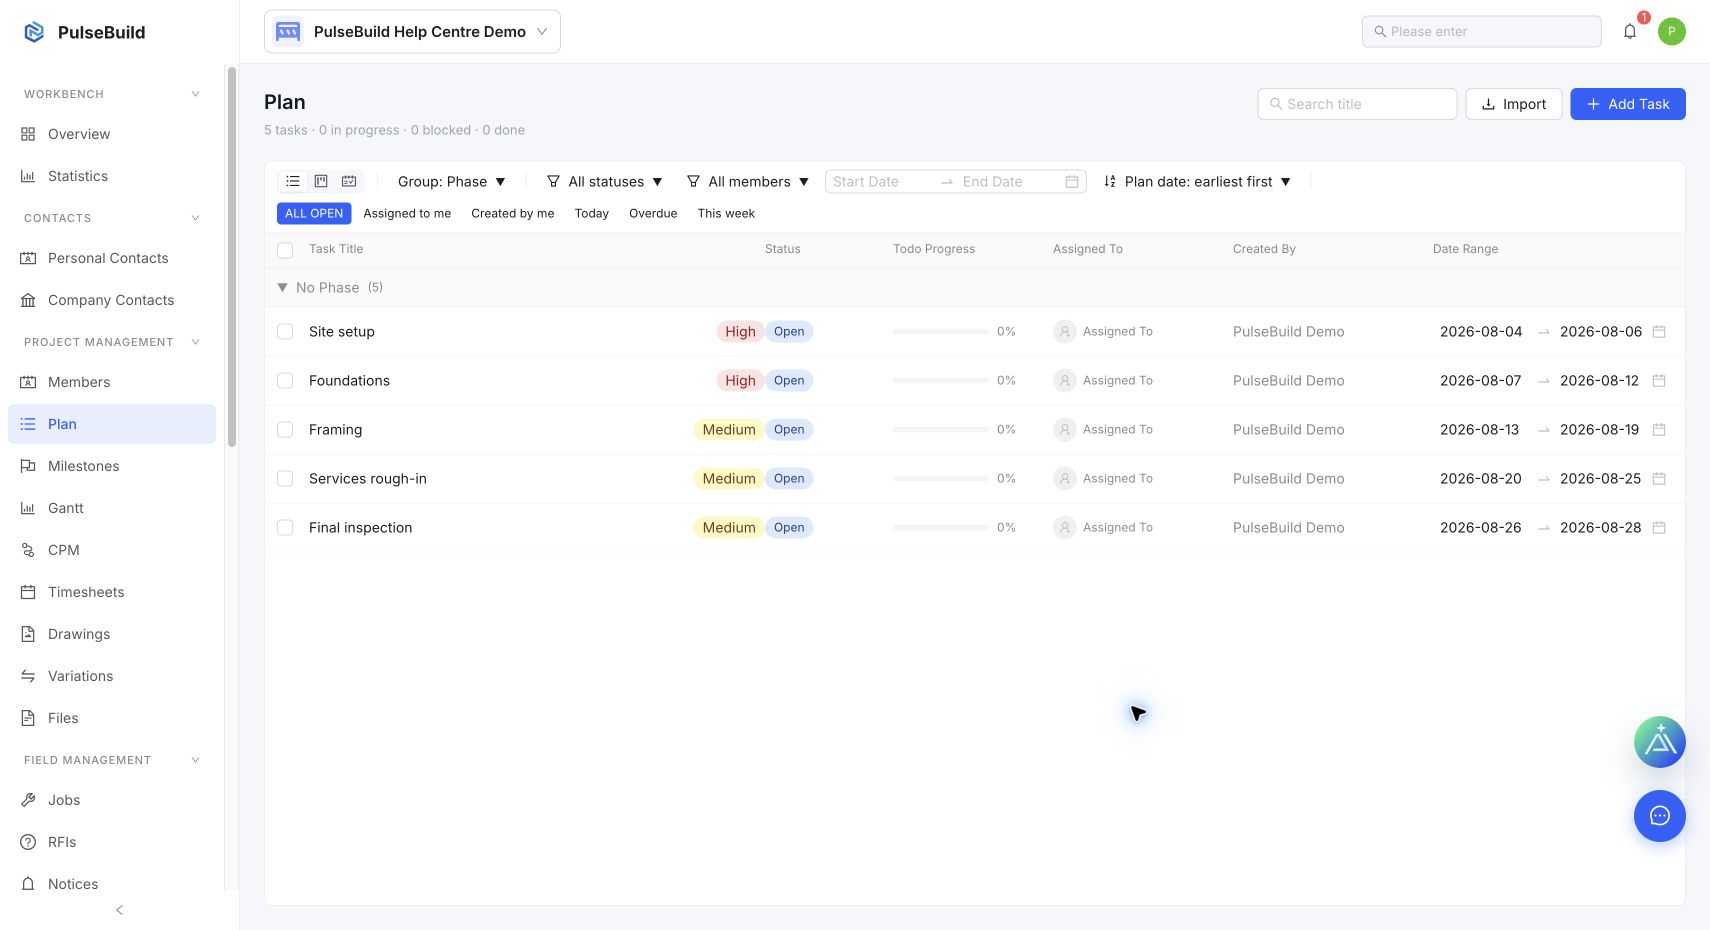Image resolution: width=1710 pixels, height=930 pixels.
Task: Open the notifications bell
Action: (x=1630, y=32)
